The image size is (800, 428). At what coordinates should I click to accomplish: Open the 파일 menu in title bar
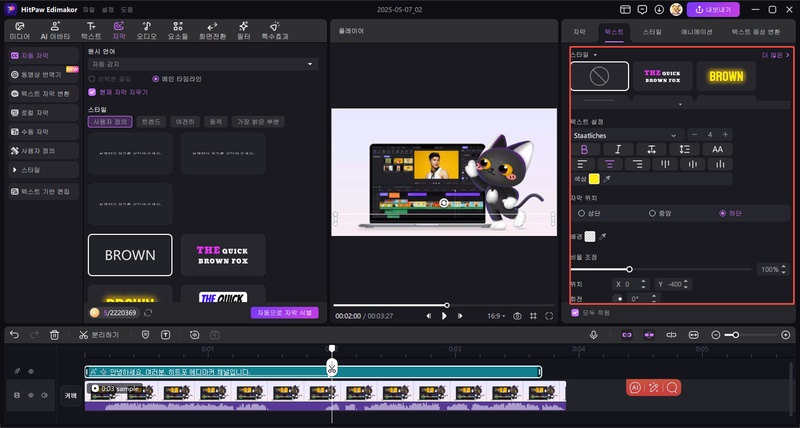click(x=89, y=9)
